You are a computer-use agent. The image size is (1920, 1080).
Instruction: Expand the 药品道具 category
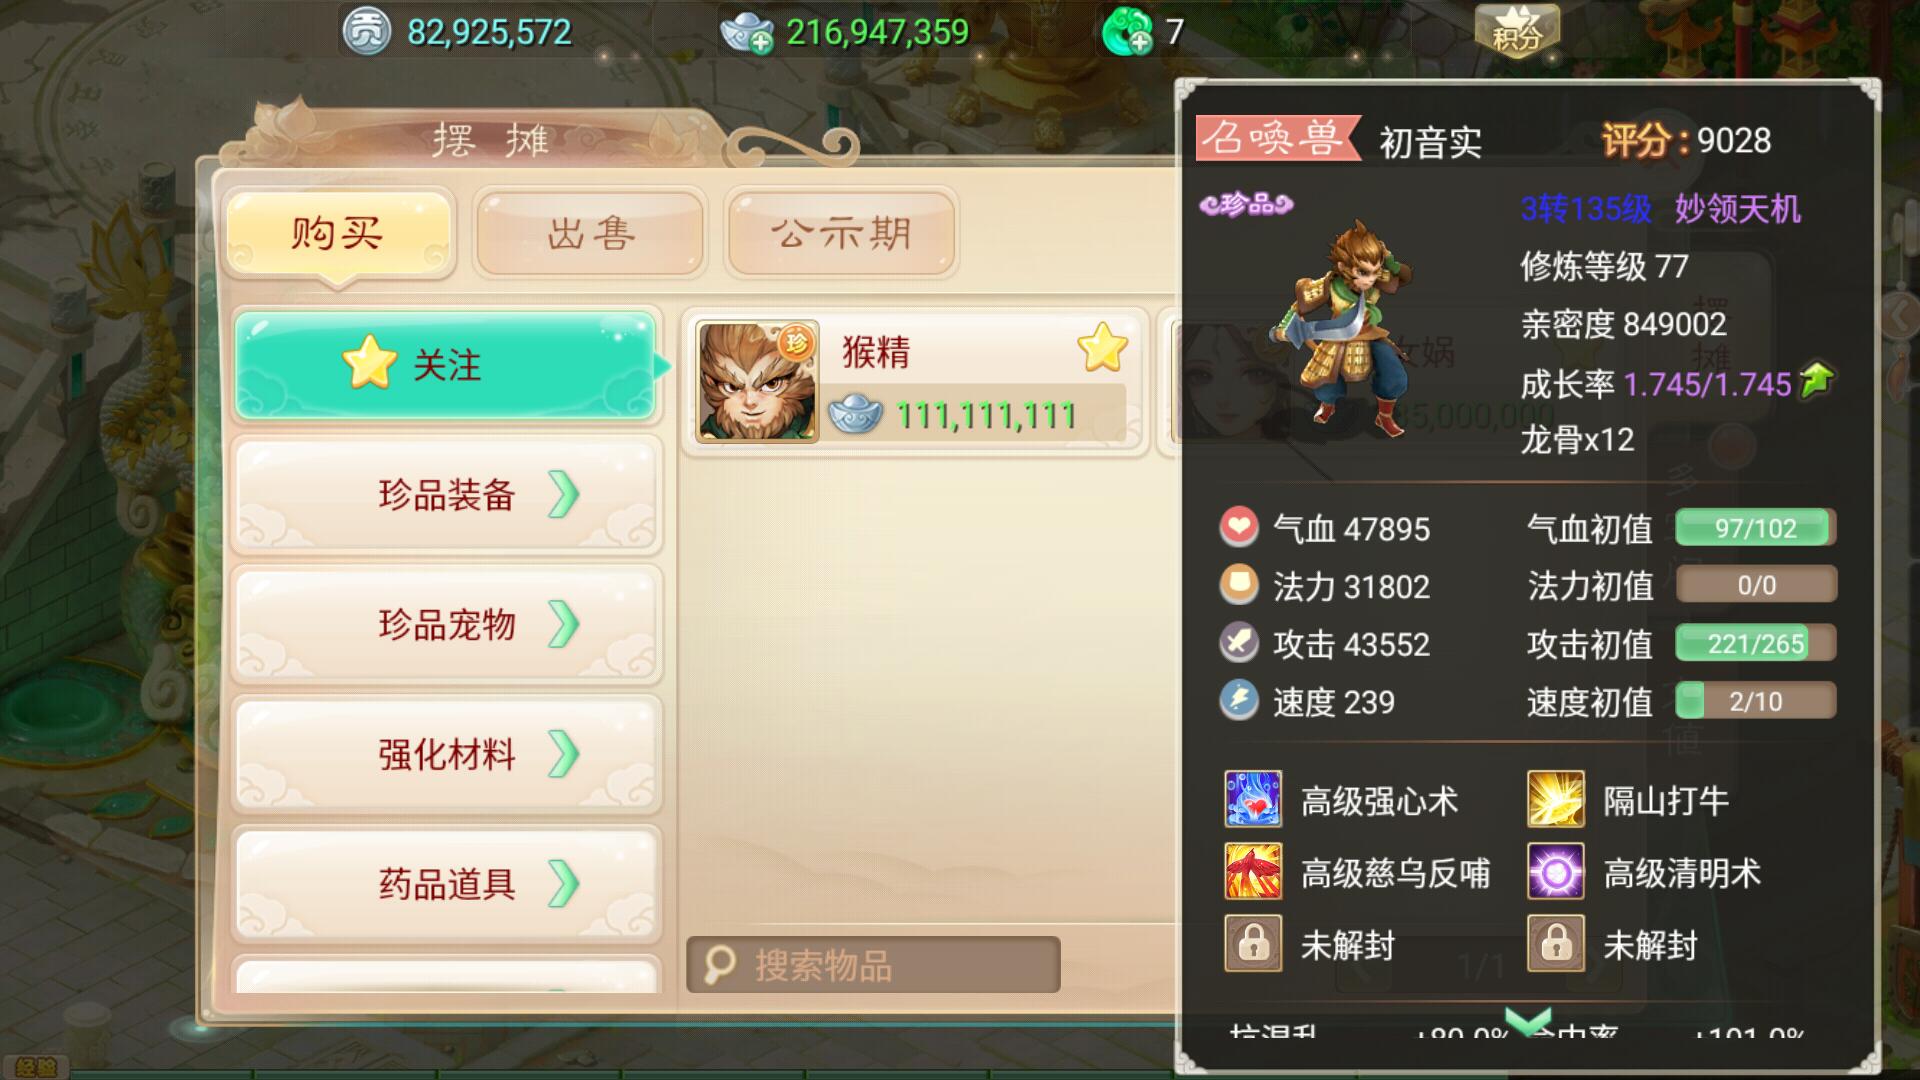click(446, 884)
